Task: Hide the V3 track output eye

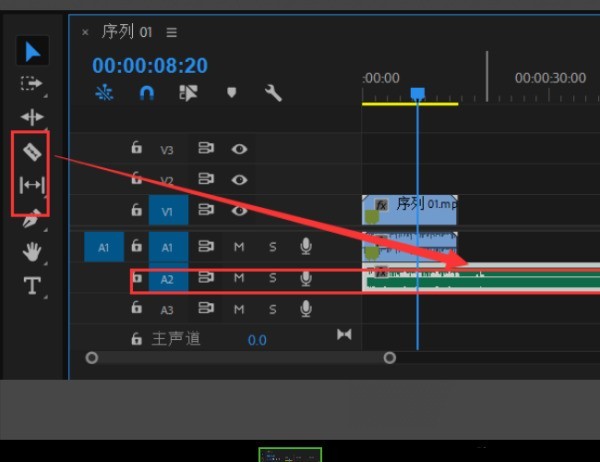Action: point(239,149)
